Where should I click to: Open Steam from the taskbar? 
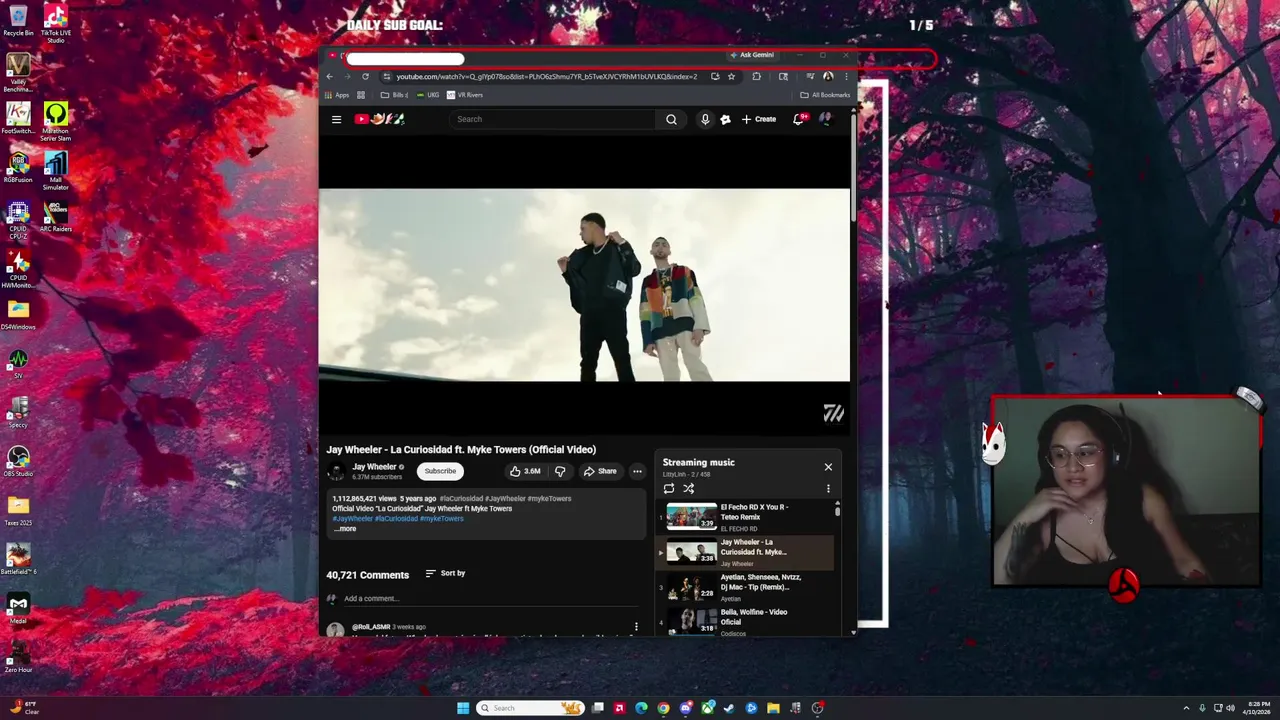tap(729, 708)
